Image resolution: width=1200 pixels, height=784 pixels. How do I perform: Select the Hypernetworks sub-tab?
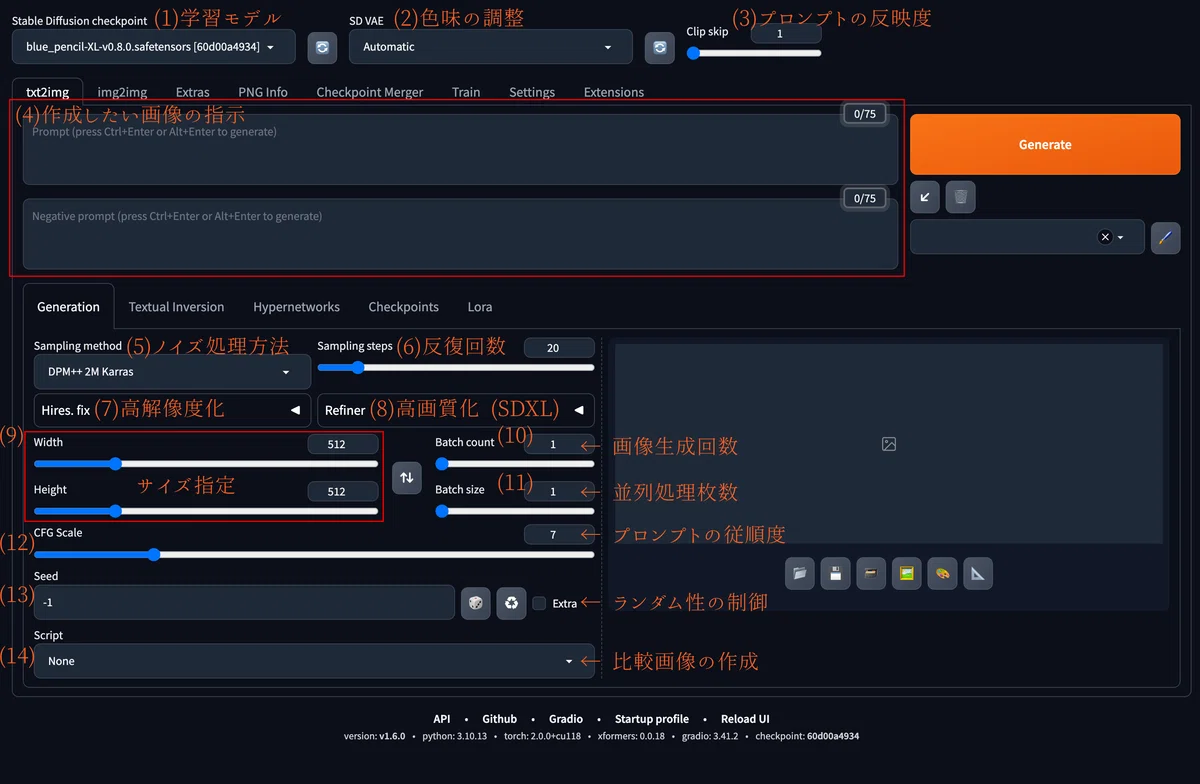pyautogui.click(x=296, y=307)
